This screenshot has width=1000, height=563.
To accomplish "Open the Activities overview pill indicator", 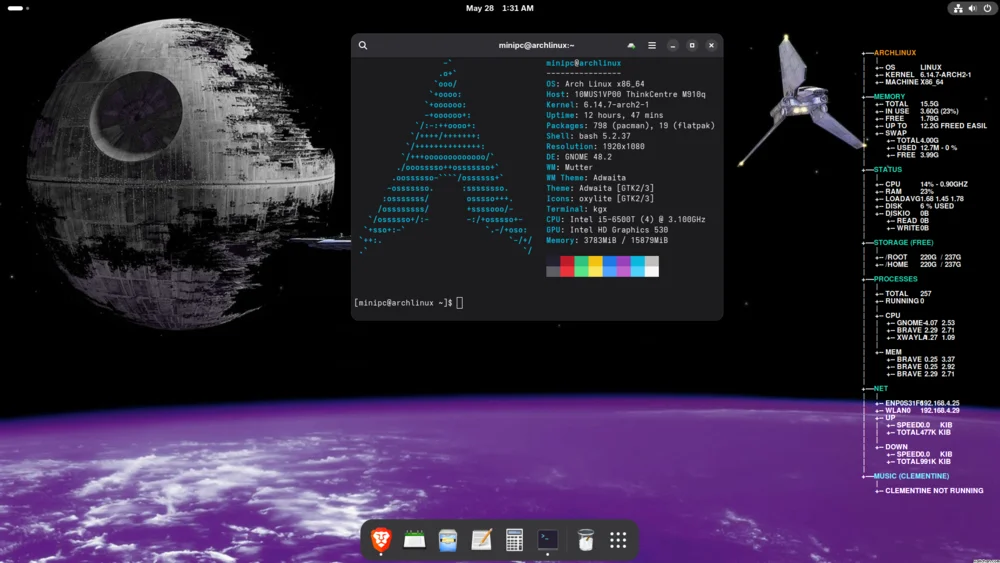I will click(18, 8).
